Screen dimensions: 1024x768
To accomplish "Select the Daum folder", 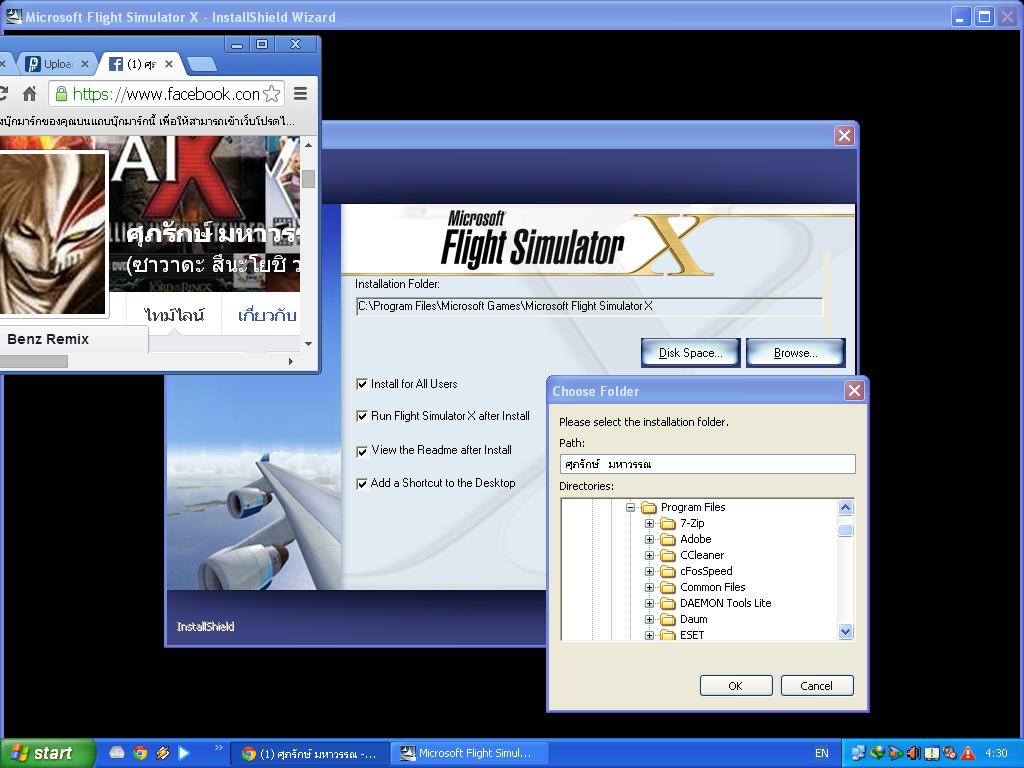I will (694, 619).
